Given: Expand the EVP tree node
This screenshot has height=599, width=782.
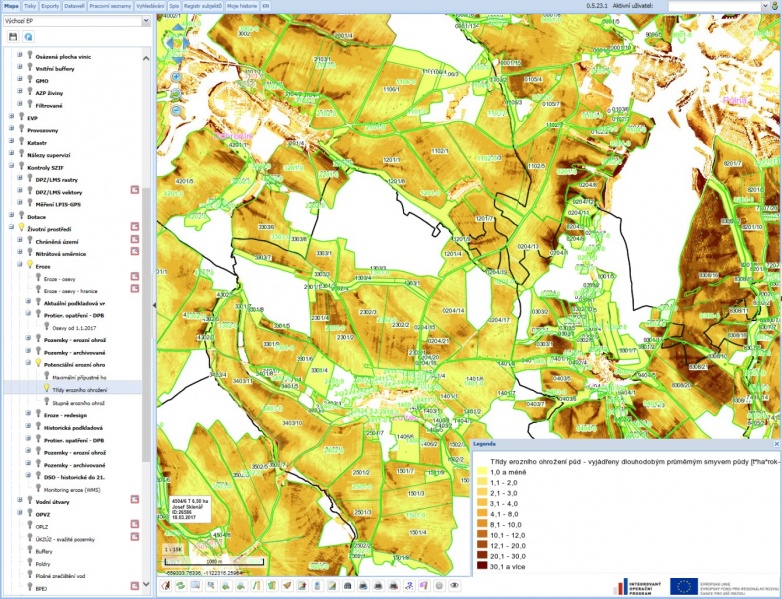Looking at the screenshot, I should click(10, 118).
